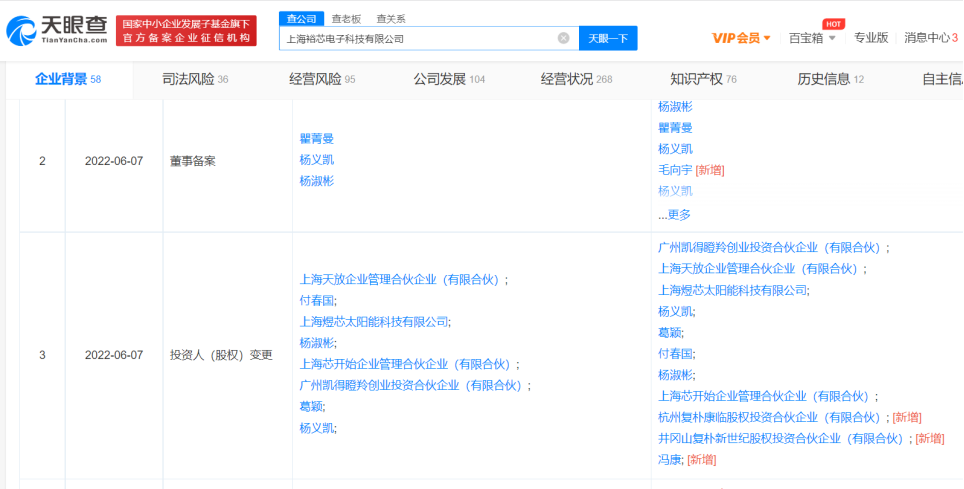Viewport: 964px width, 489px height.
Task: Open 杨淑彬 in 董事备案 left column
Action: click(317, 181)
